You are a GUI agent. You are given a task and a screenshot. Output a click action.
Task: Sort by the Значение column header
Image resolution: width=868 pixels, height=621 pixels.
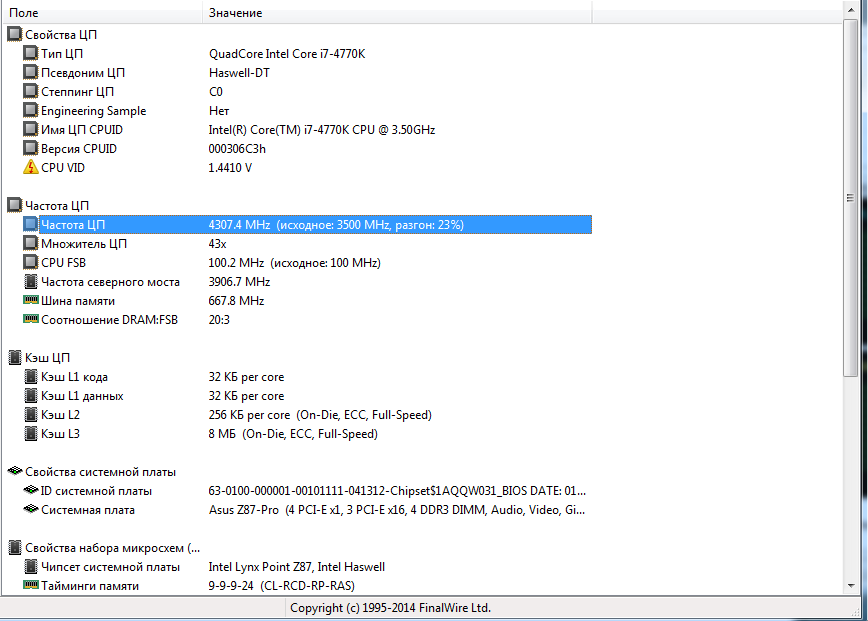[397, 13]
